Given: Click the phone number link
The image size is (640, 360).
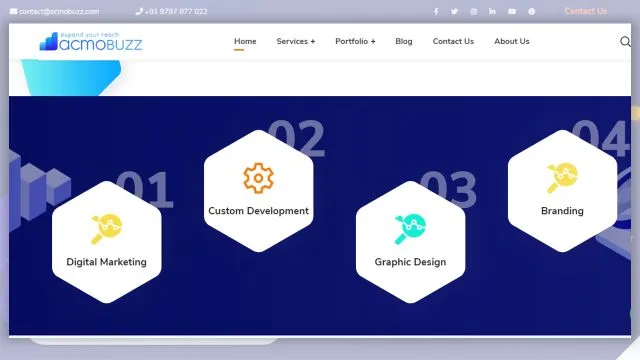Looking at the screenshot, I should pos(171,11).
